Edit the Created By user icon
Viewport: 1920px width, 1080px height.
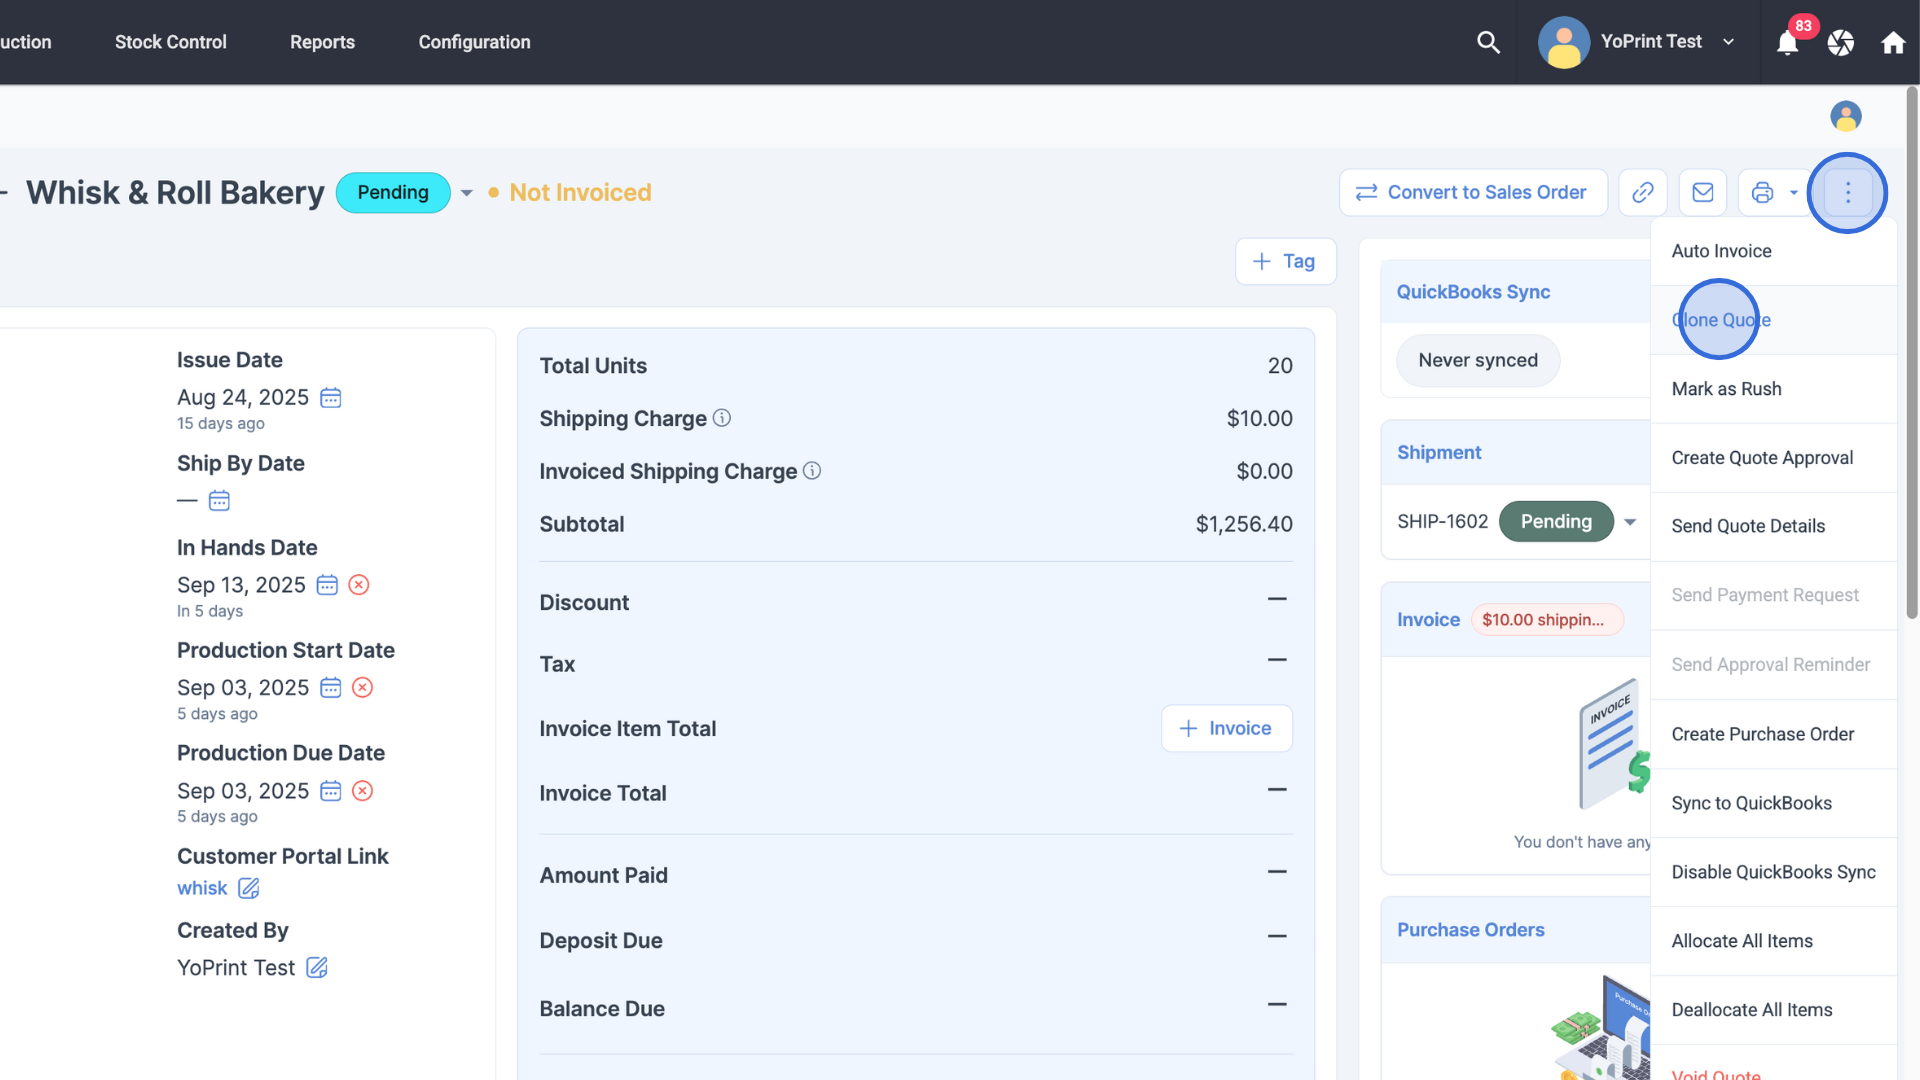pyautogui.click(x=317, y=968)
